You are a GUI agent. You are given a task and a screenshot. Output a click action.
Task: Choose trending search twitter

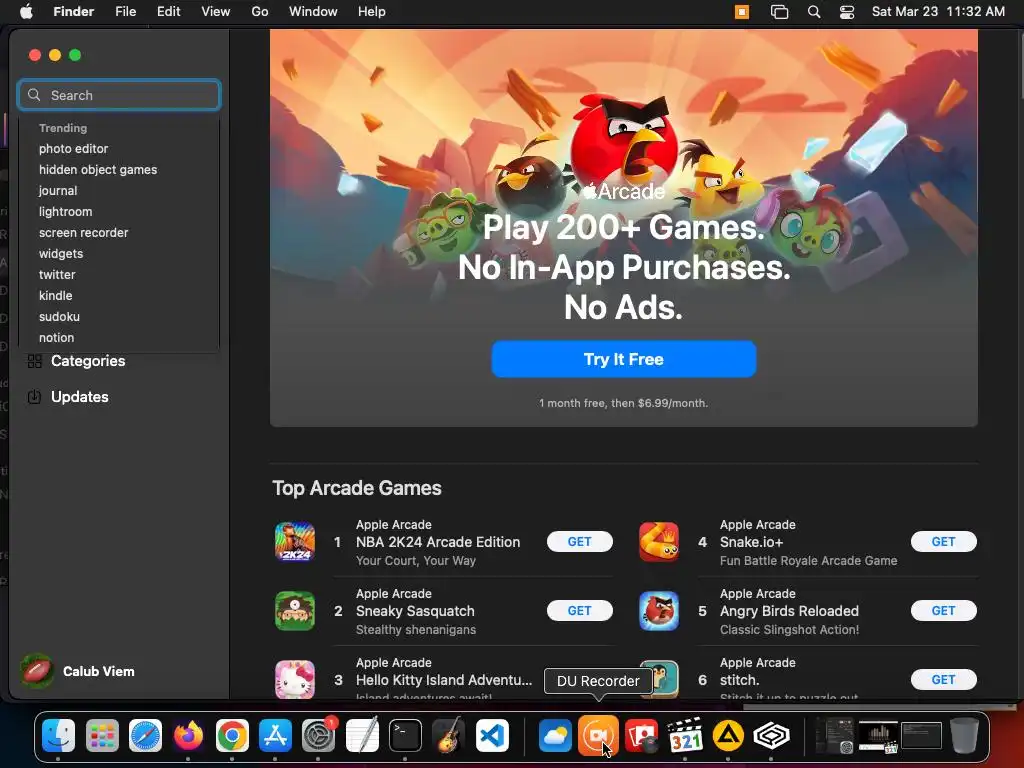[x=57, y=275]
